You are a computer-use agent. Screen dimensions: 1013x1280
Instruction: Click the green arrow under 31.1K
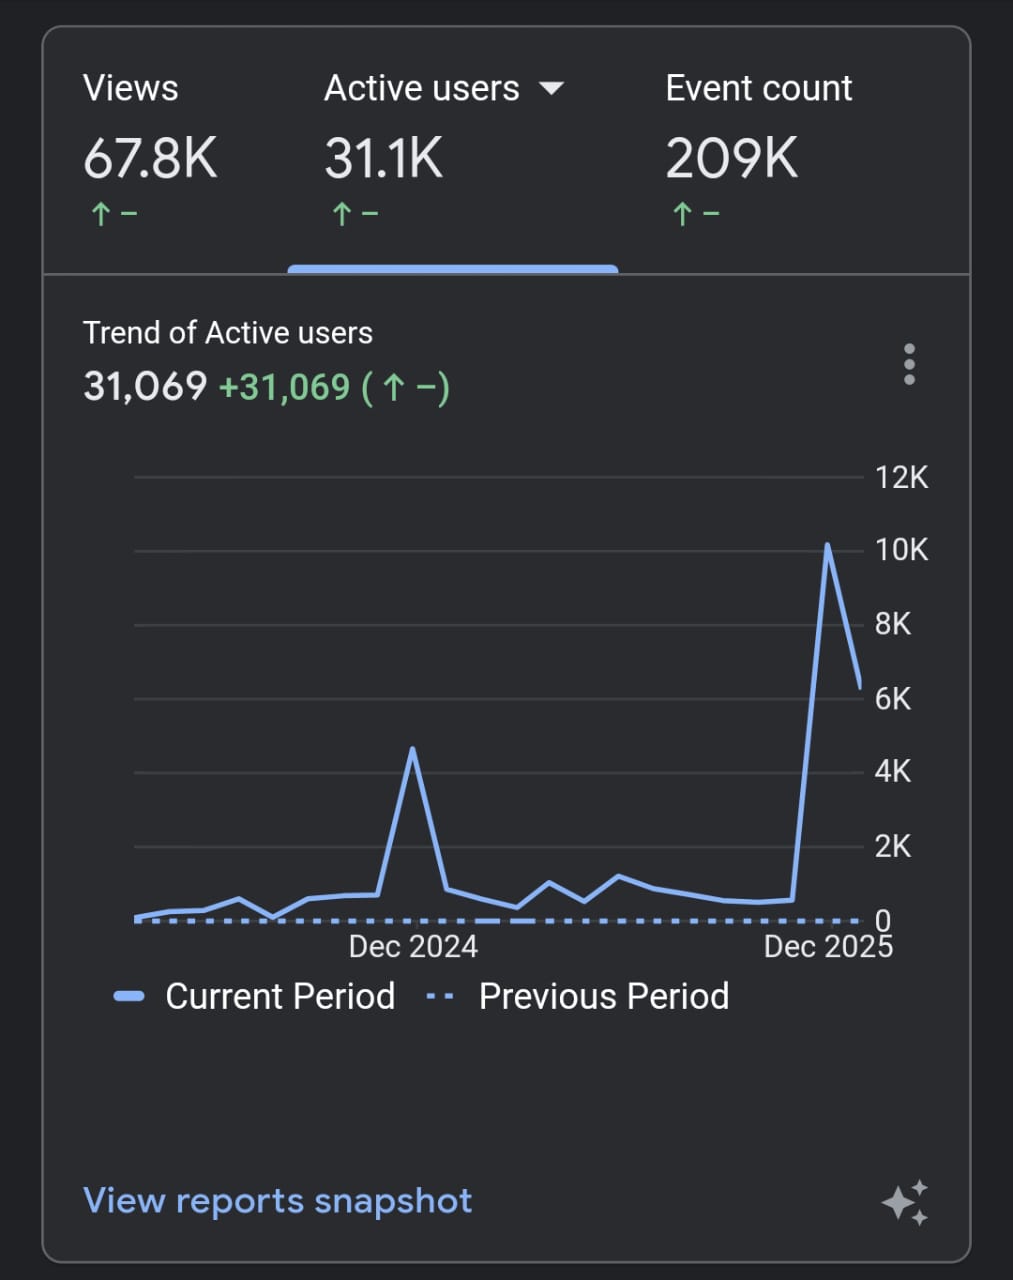tap(341, 214)
